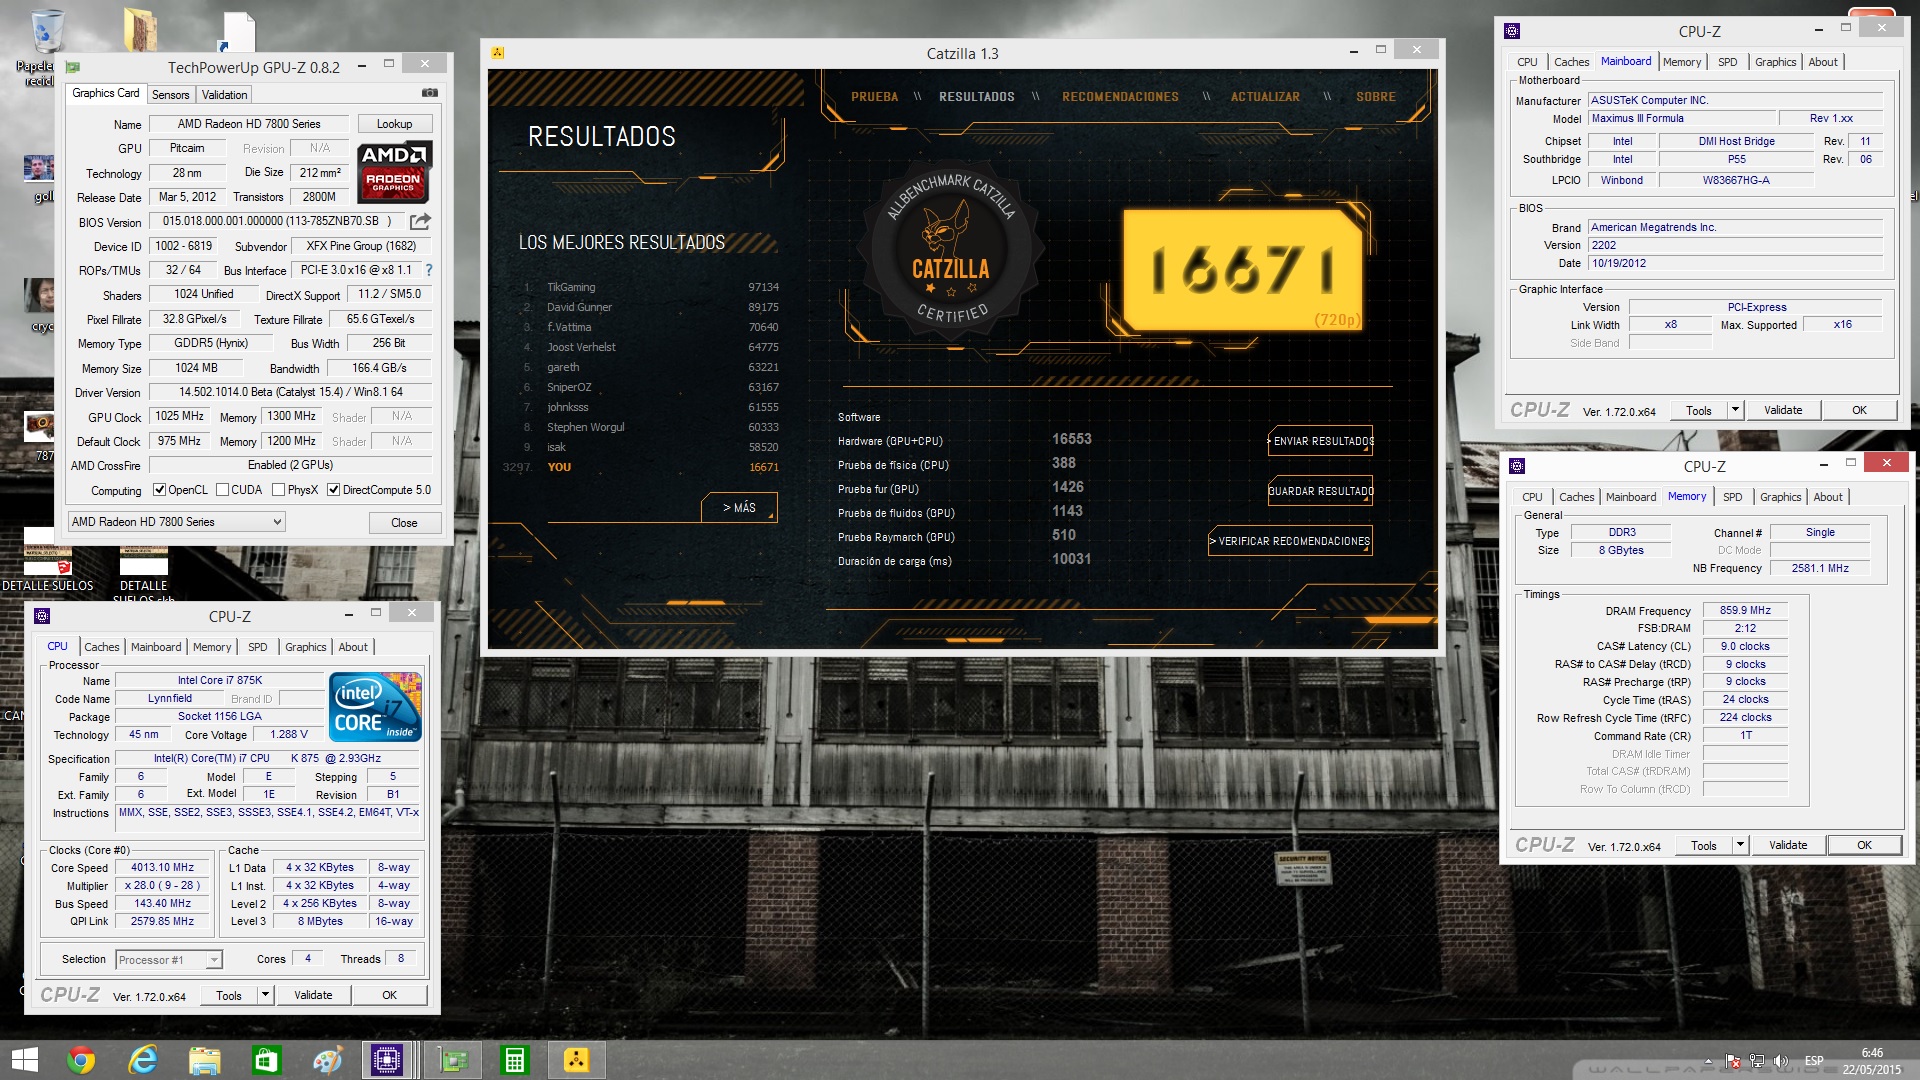Viewport: 1920px width, 1080px height.
Task: Click Validate in the Memory CPU-Z window
Action: [1788, 845]
